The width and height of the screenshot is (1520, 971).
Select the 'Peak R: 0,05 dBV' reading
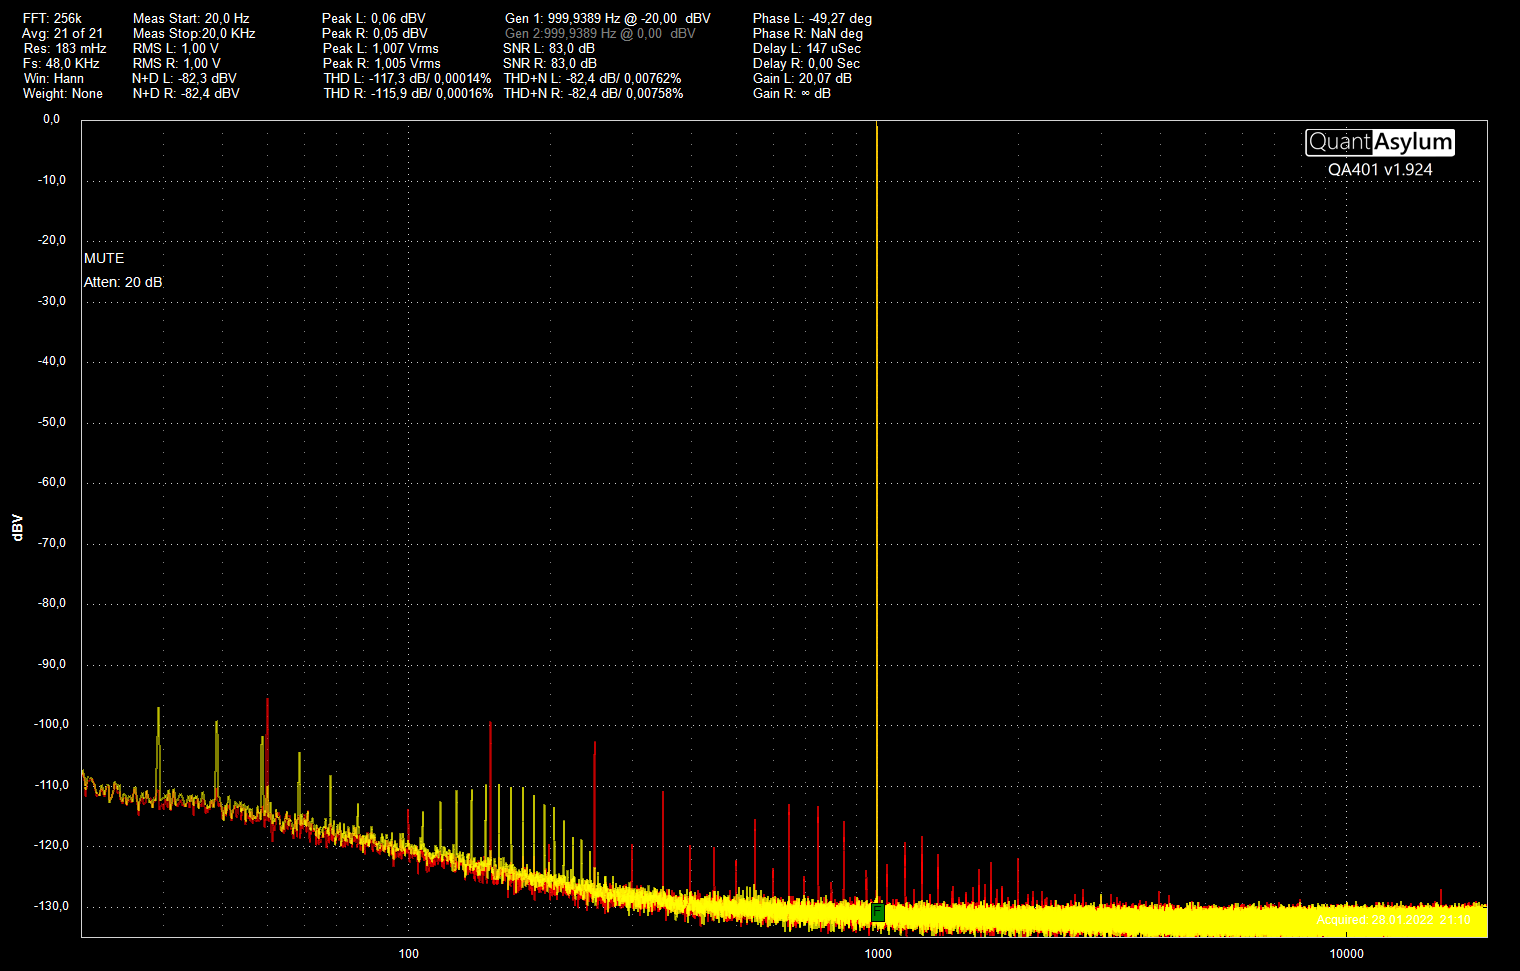pos(375,34)
